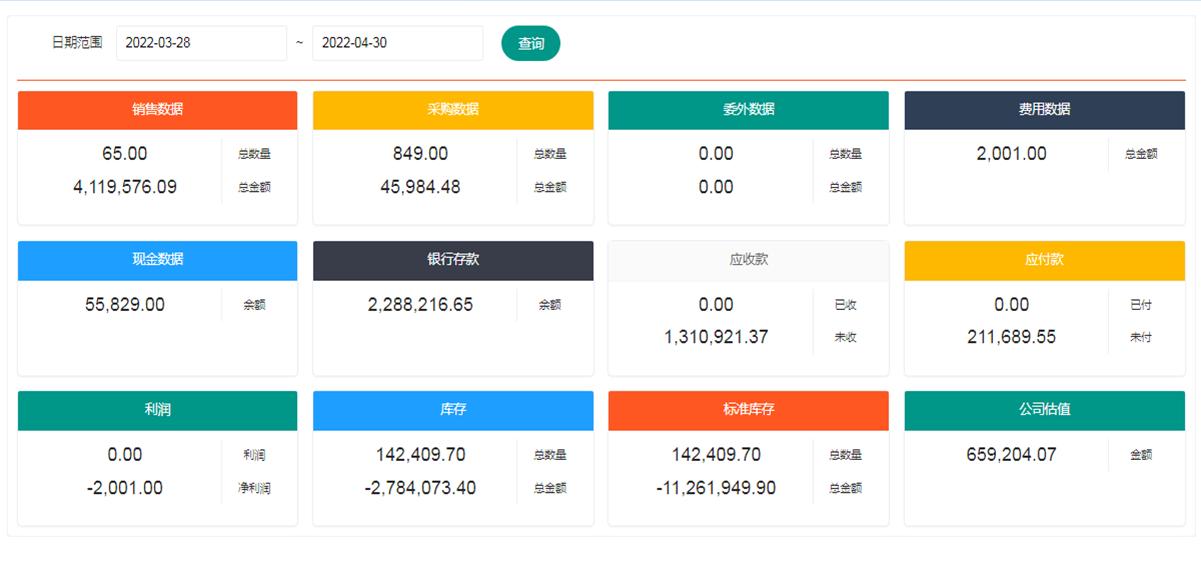Open the 银行存款 card header
This screenshot has width=1201, height=565.
pos(453,260)
